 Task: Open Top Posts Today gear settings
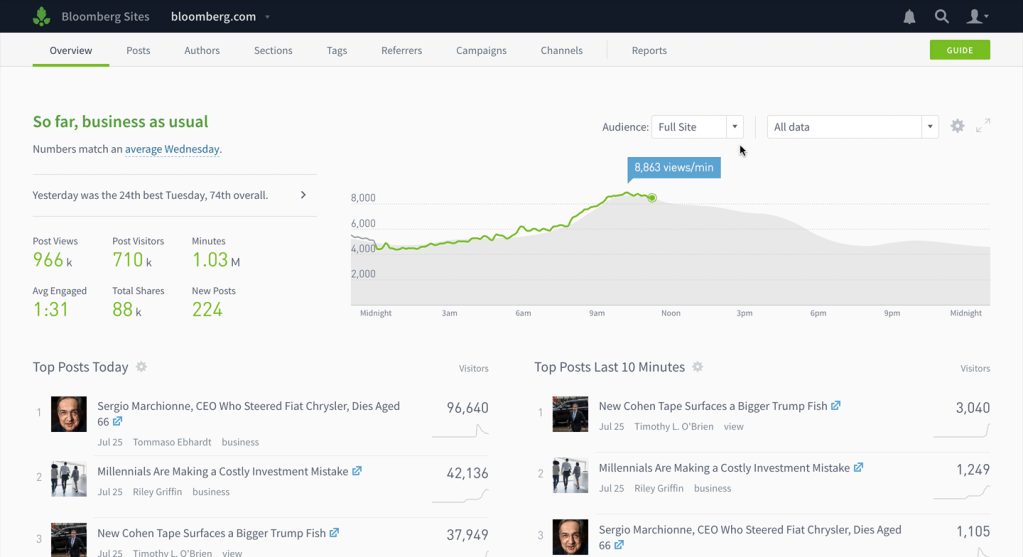pos(141,367)
